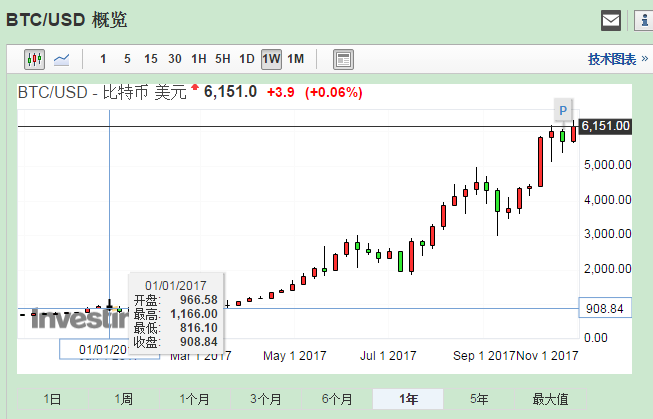
Task: Click the 6,151.00 current price label
Action: click(606, 126)
